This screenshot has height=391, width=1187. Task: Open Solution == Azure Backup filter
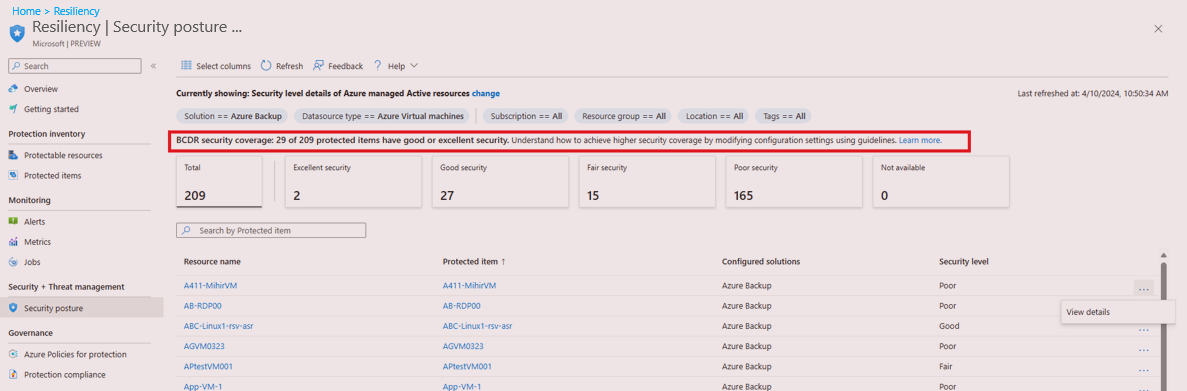(233, 116)
